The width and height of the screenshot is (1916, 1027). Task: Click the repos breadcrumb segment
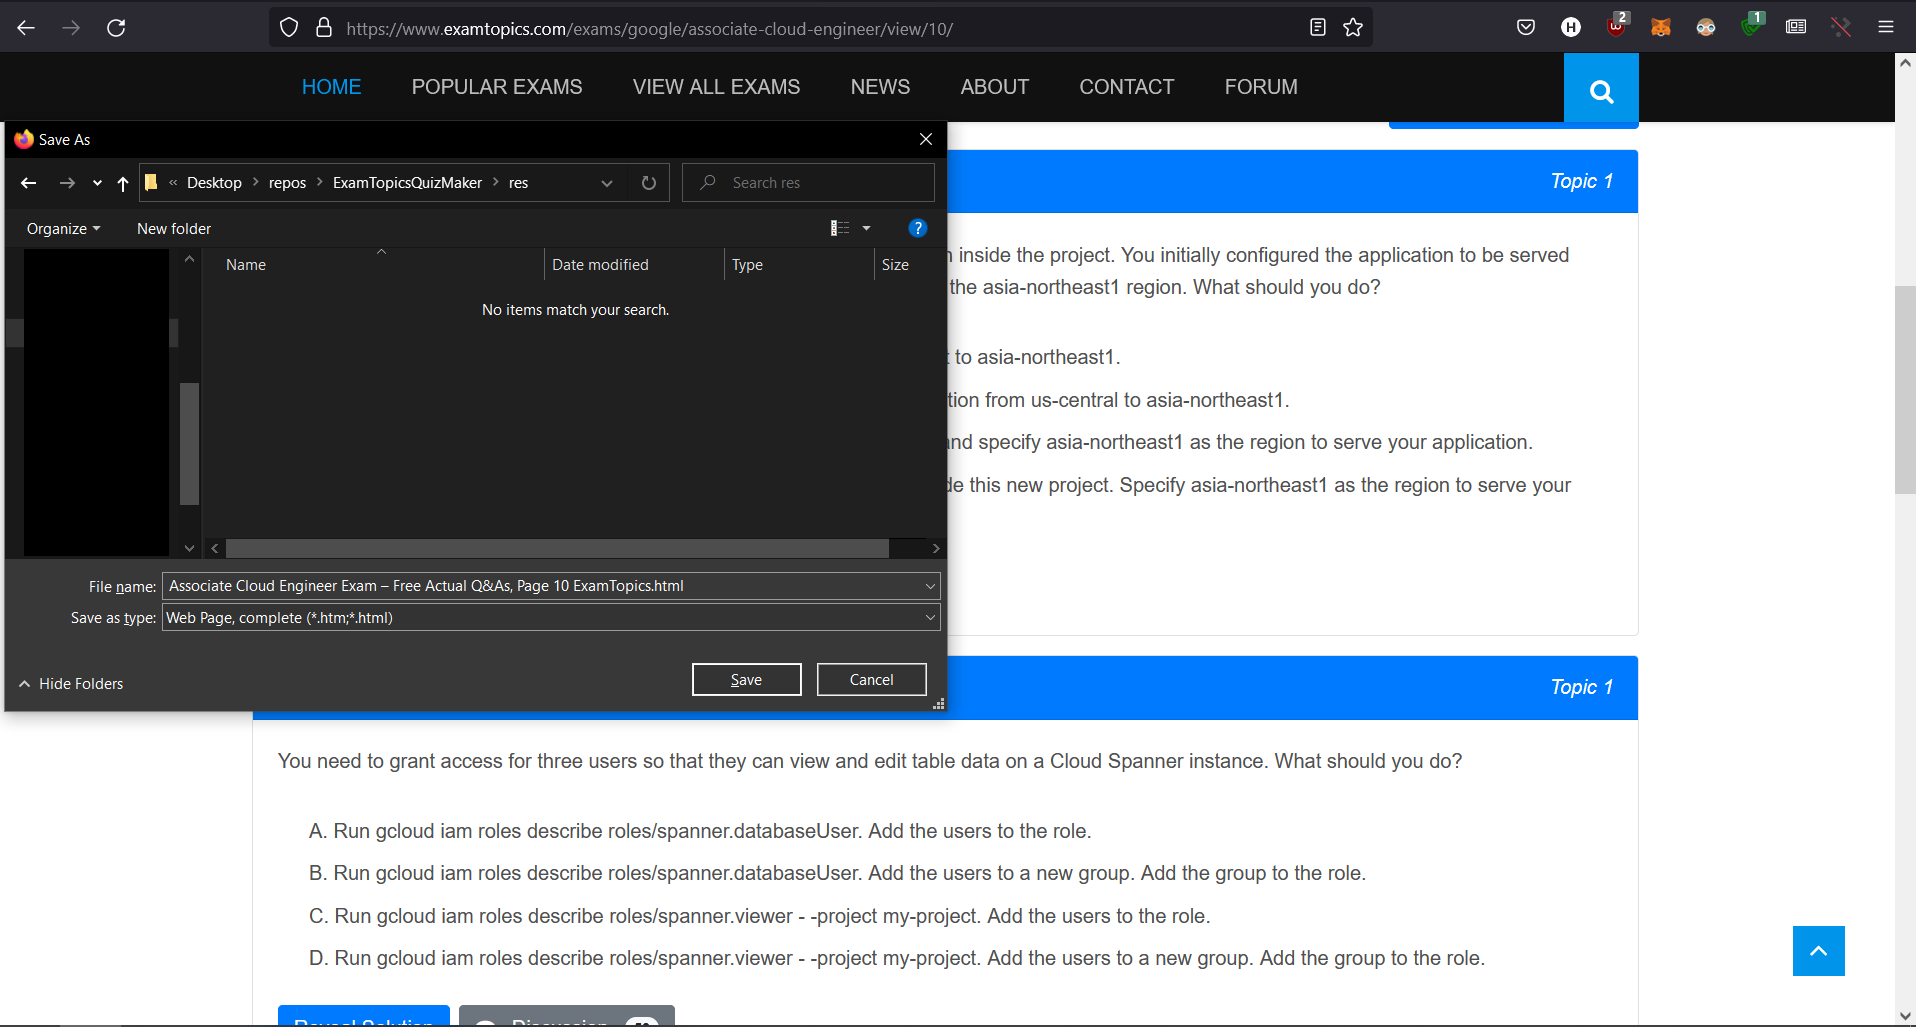coord(287,183)
